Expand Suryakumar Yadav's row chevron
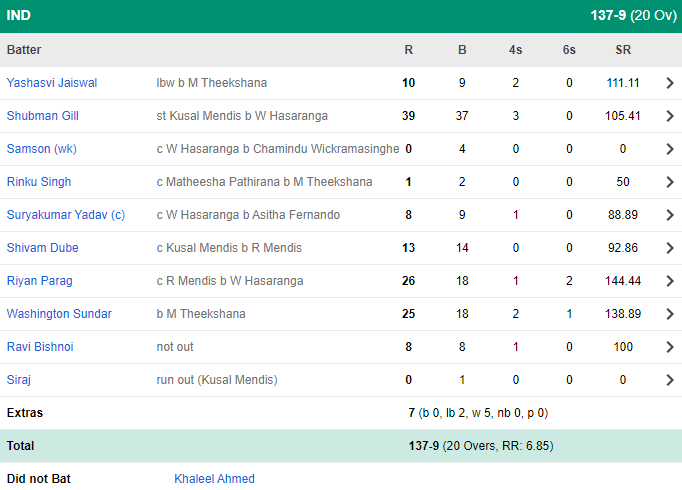 point(670,215)
